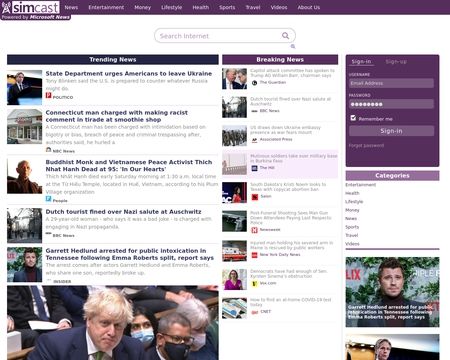Image resolution: width=450 pixels, height=360 pixels.
Task: Click the small zoom icon below search
Action: coord(293,46)
